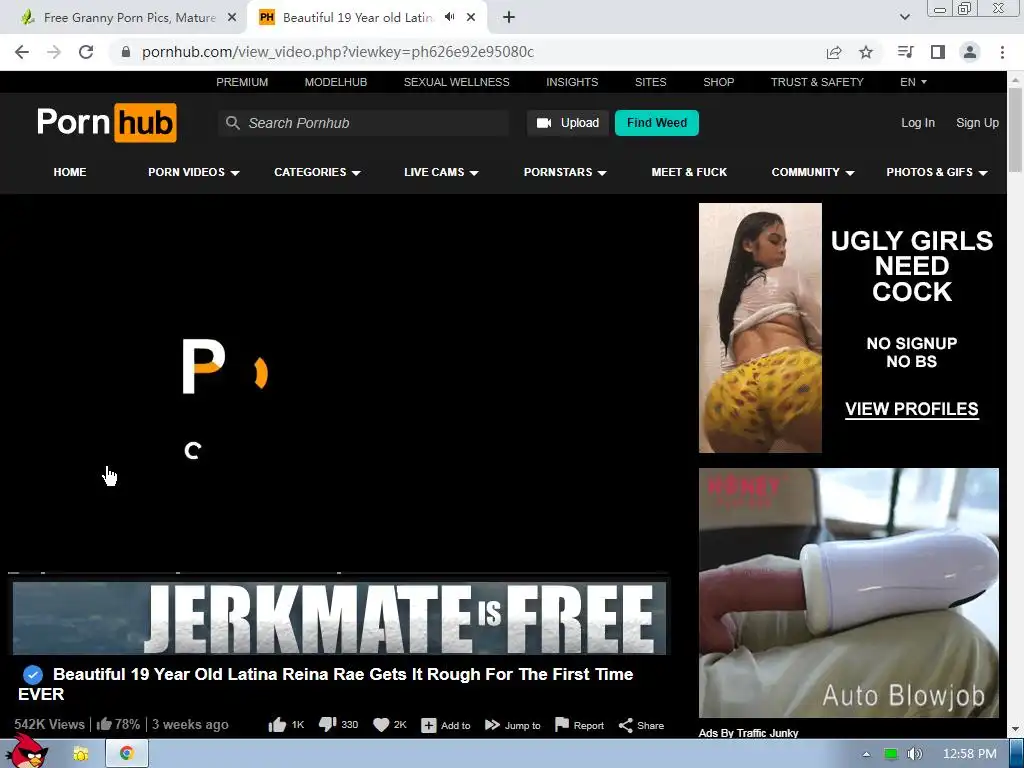The width and height of the screenshot is (1024, 768).
Task: Click into the site search field
Action: tap(363, 123)
